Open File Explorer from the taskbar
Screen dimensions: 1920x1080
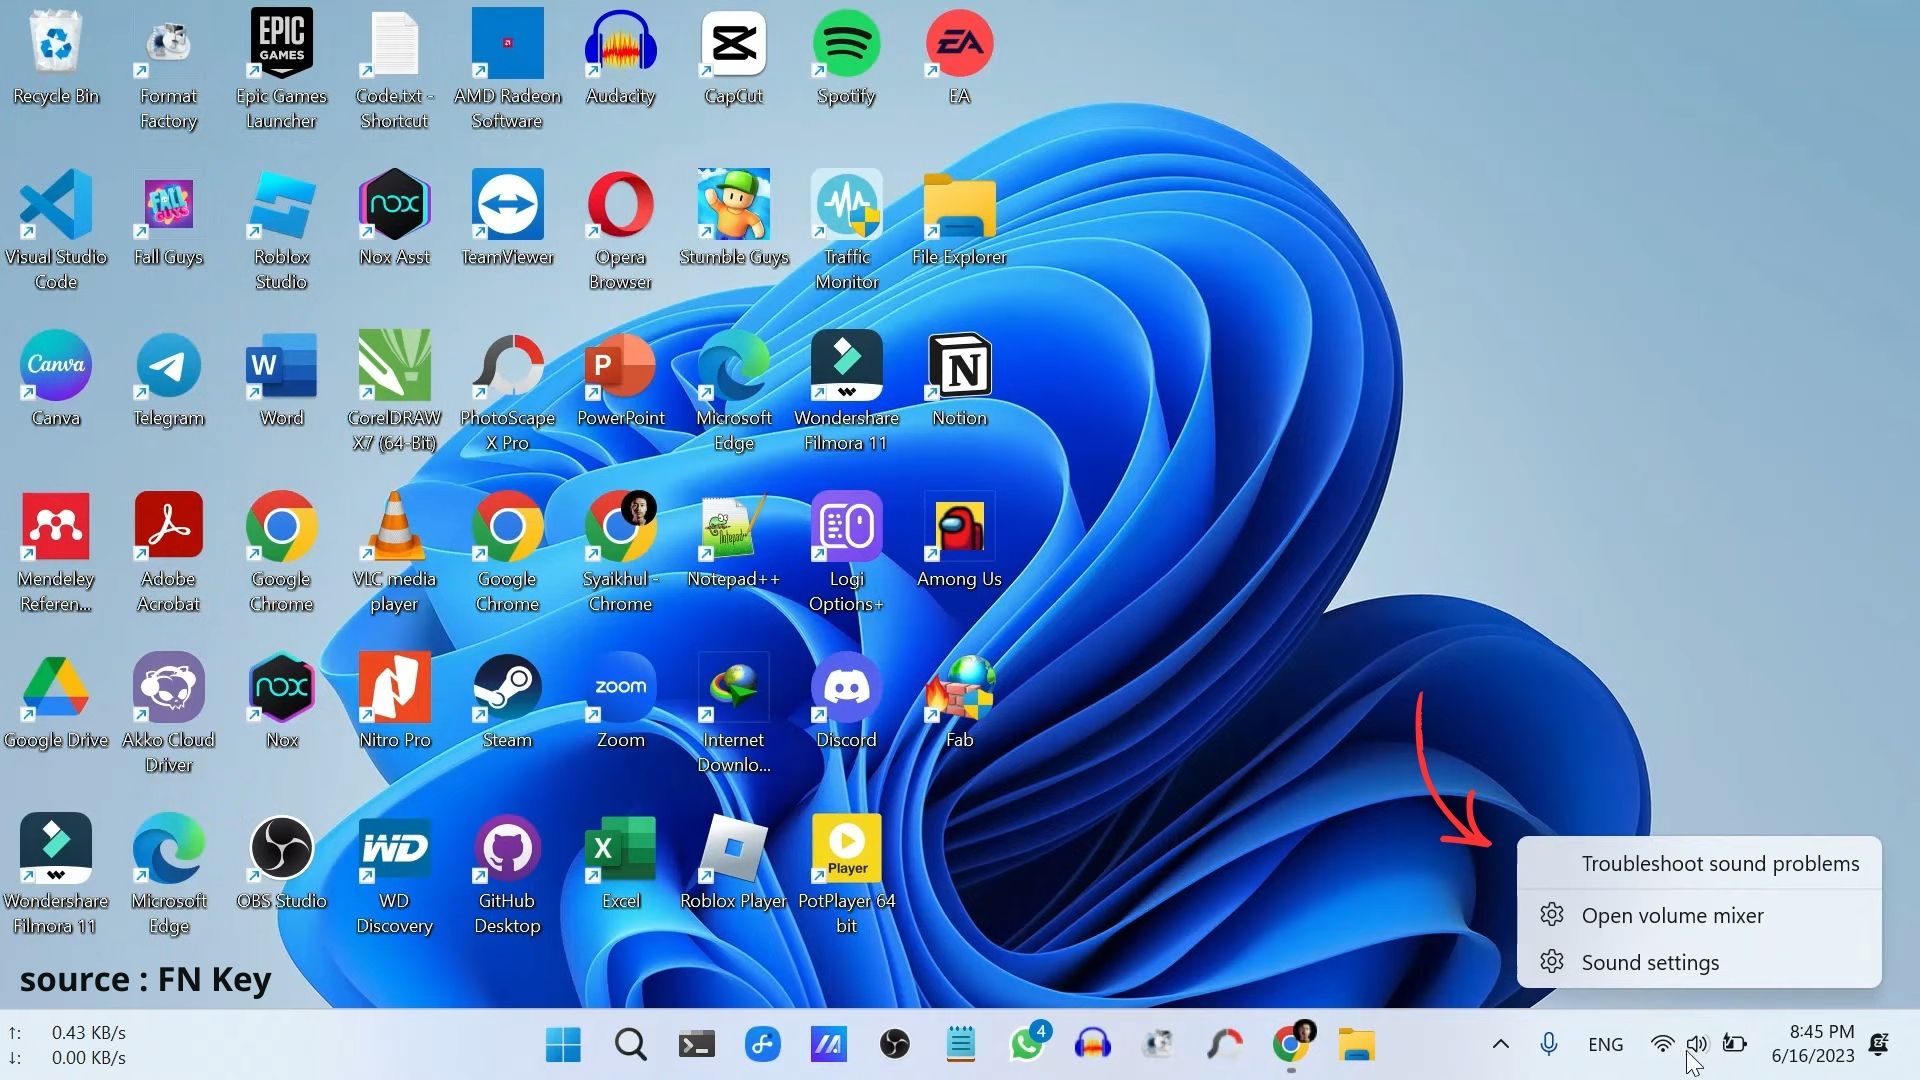(x=1357, y=1045)
